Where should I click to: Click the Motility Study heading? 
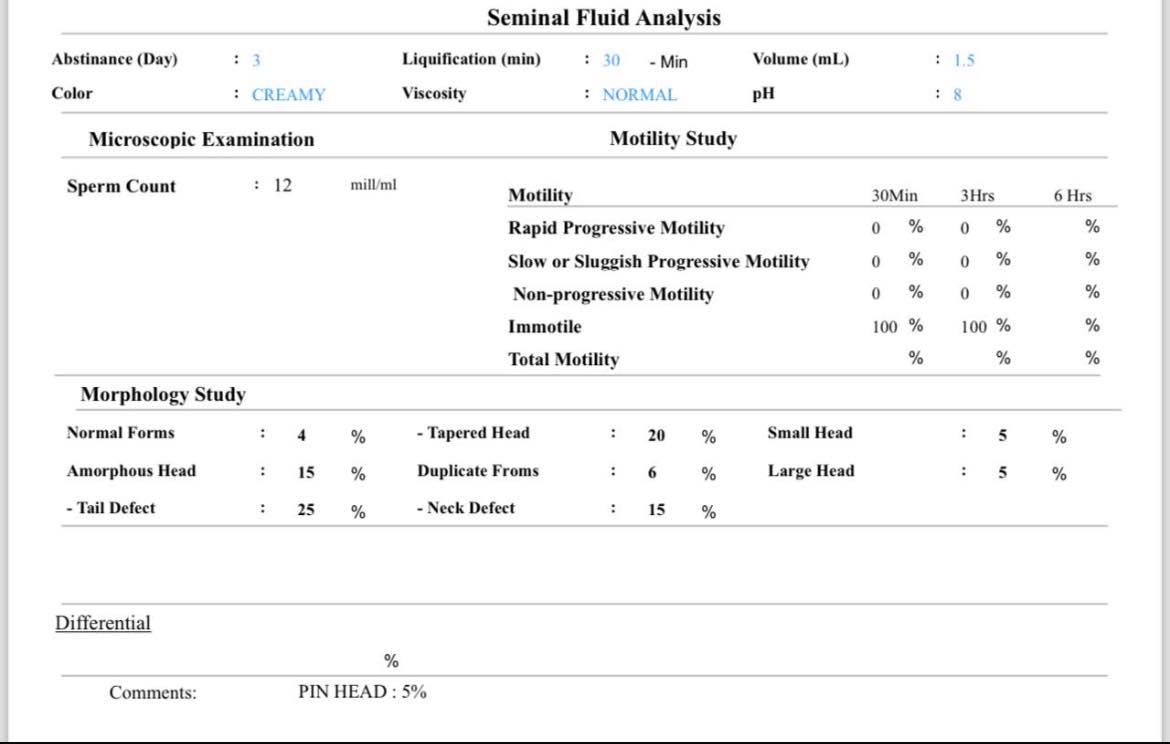point(673,139)
